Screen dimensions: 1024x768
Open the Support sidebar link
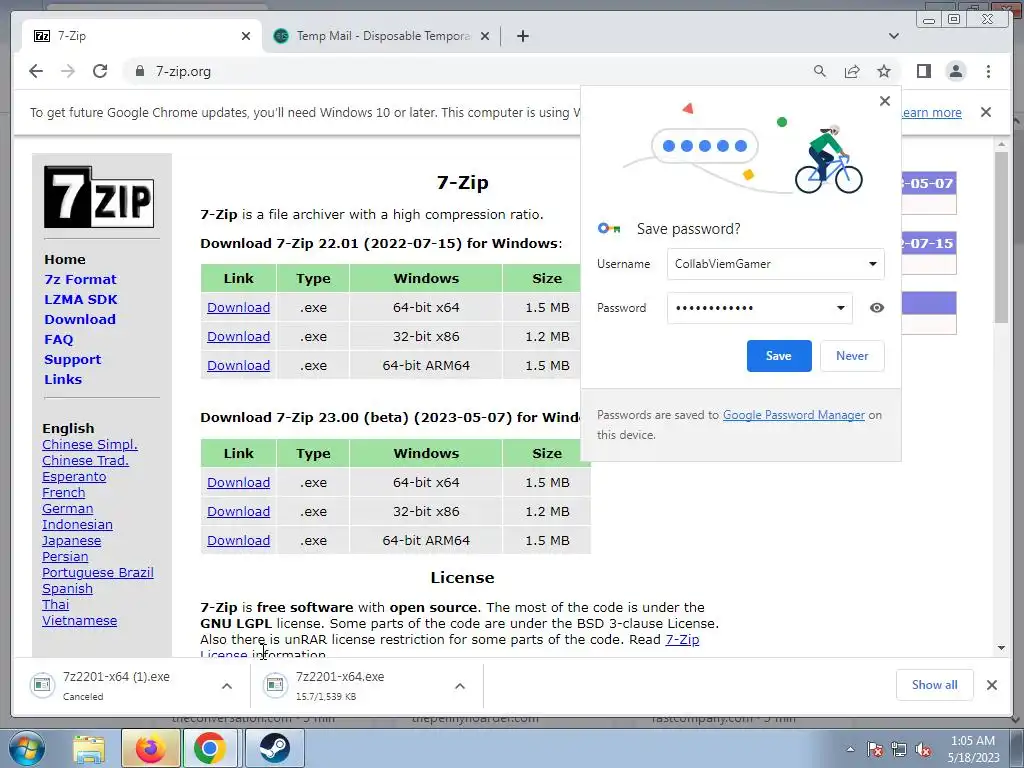[x=72, y=360]
